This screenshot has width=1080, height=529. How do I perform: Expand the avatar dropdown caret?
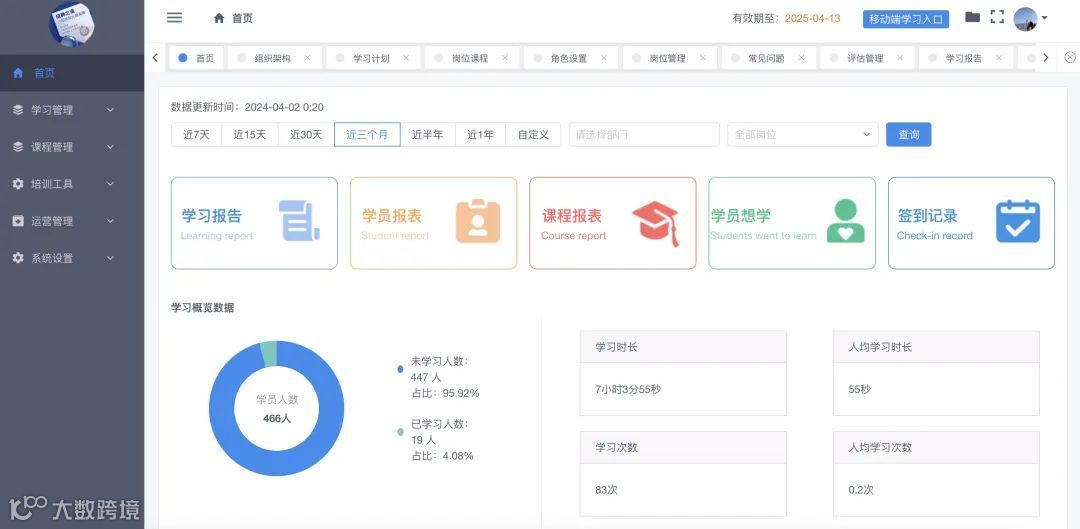click(x=1044, y=19)
